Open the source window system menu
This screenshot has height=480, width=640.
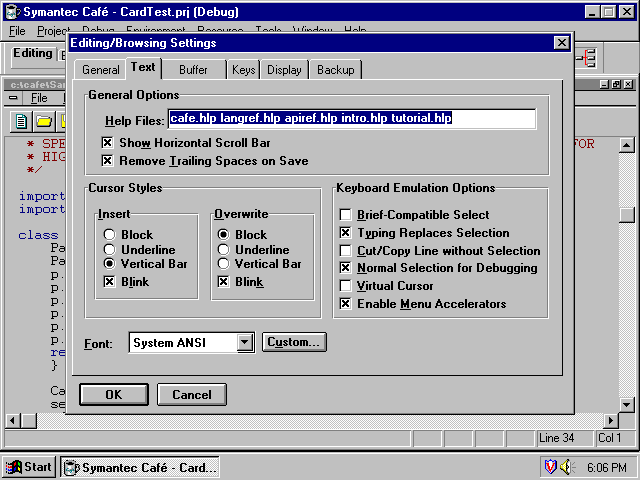point(13,98)
